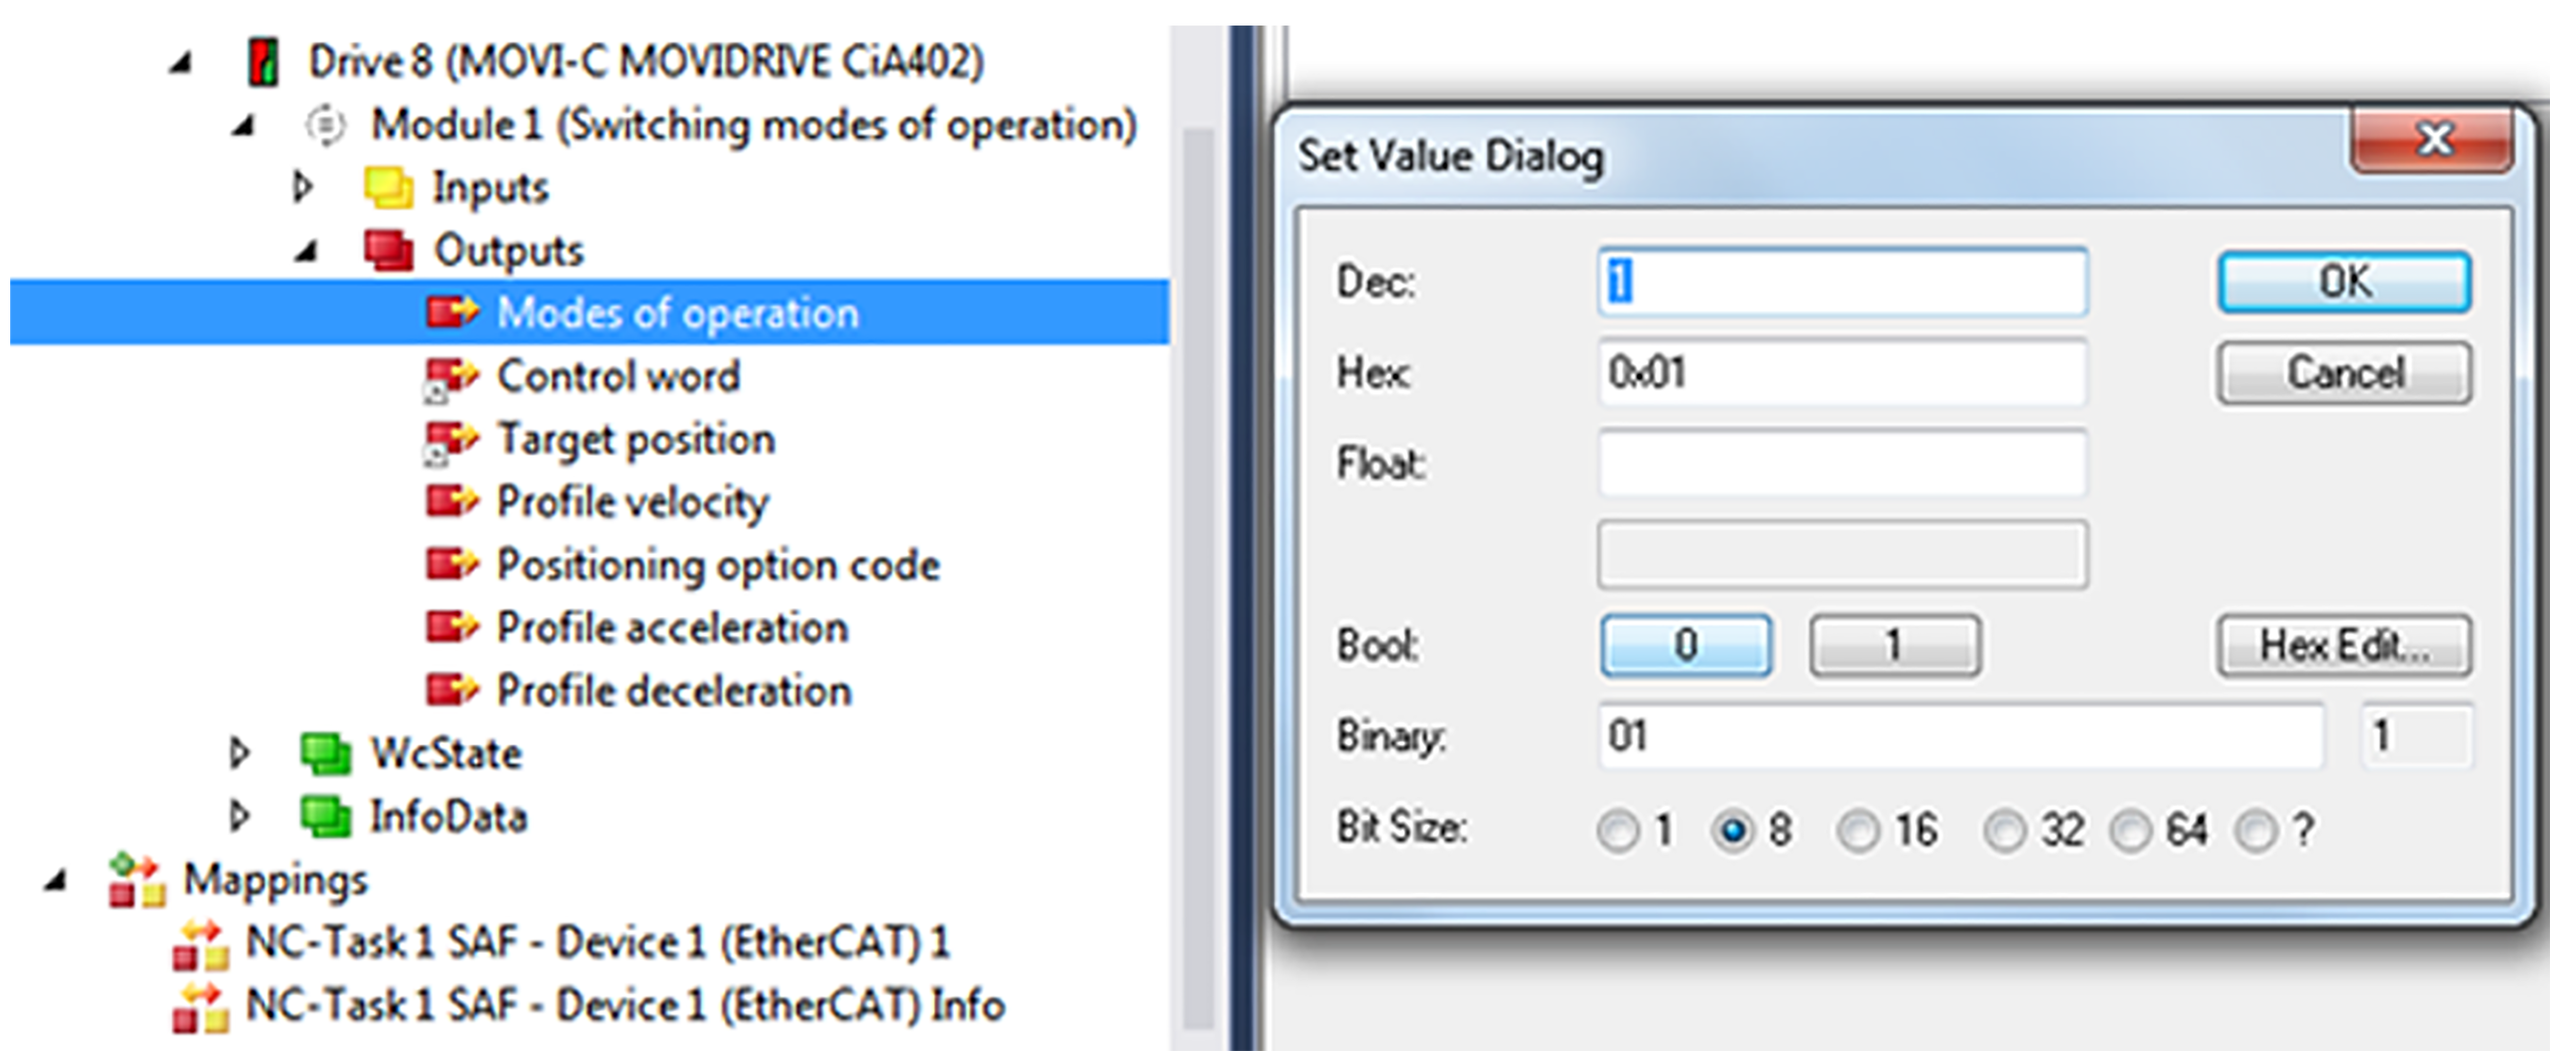Click the Control word output variable icon
This screenshot has height=1051, width=2550.
(451, 377)
